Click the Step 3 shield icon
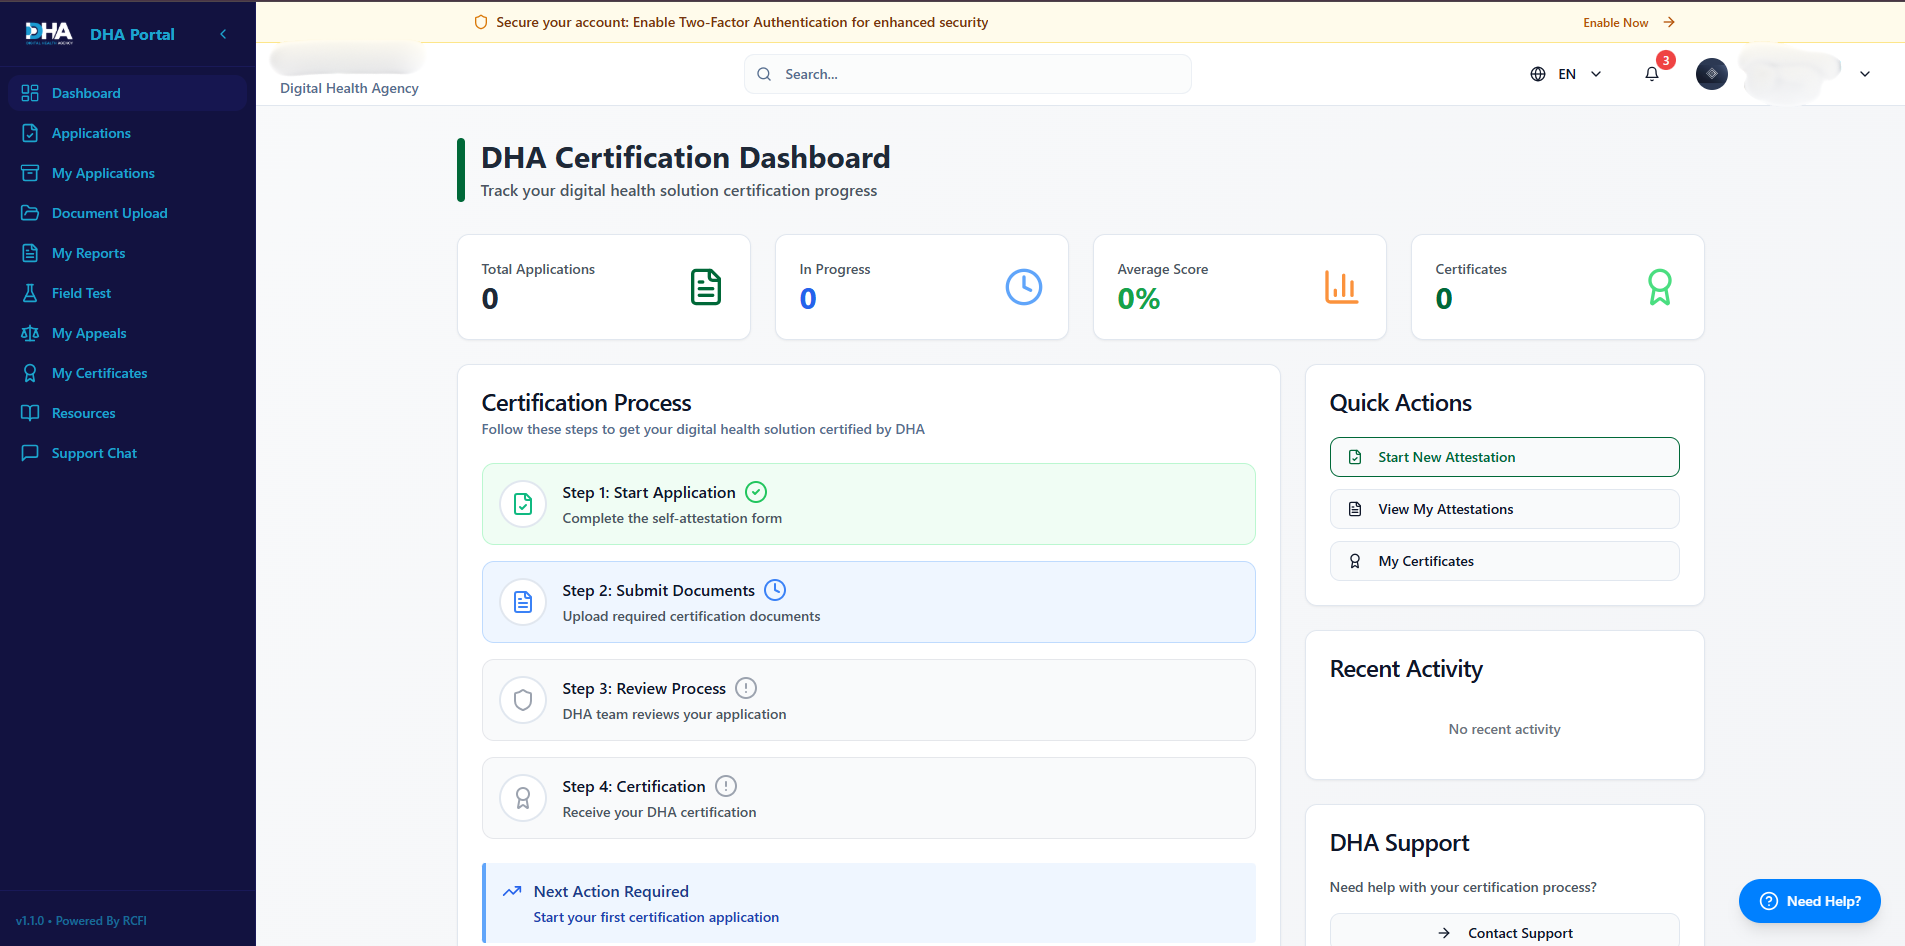Viewport: 1905px width, 946px height. [523, 700]
